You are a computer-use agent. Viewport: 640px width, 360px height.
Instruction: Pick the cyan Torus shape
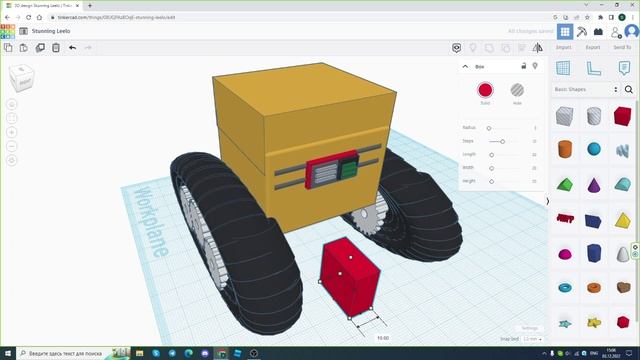coord(564,288)
